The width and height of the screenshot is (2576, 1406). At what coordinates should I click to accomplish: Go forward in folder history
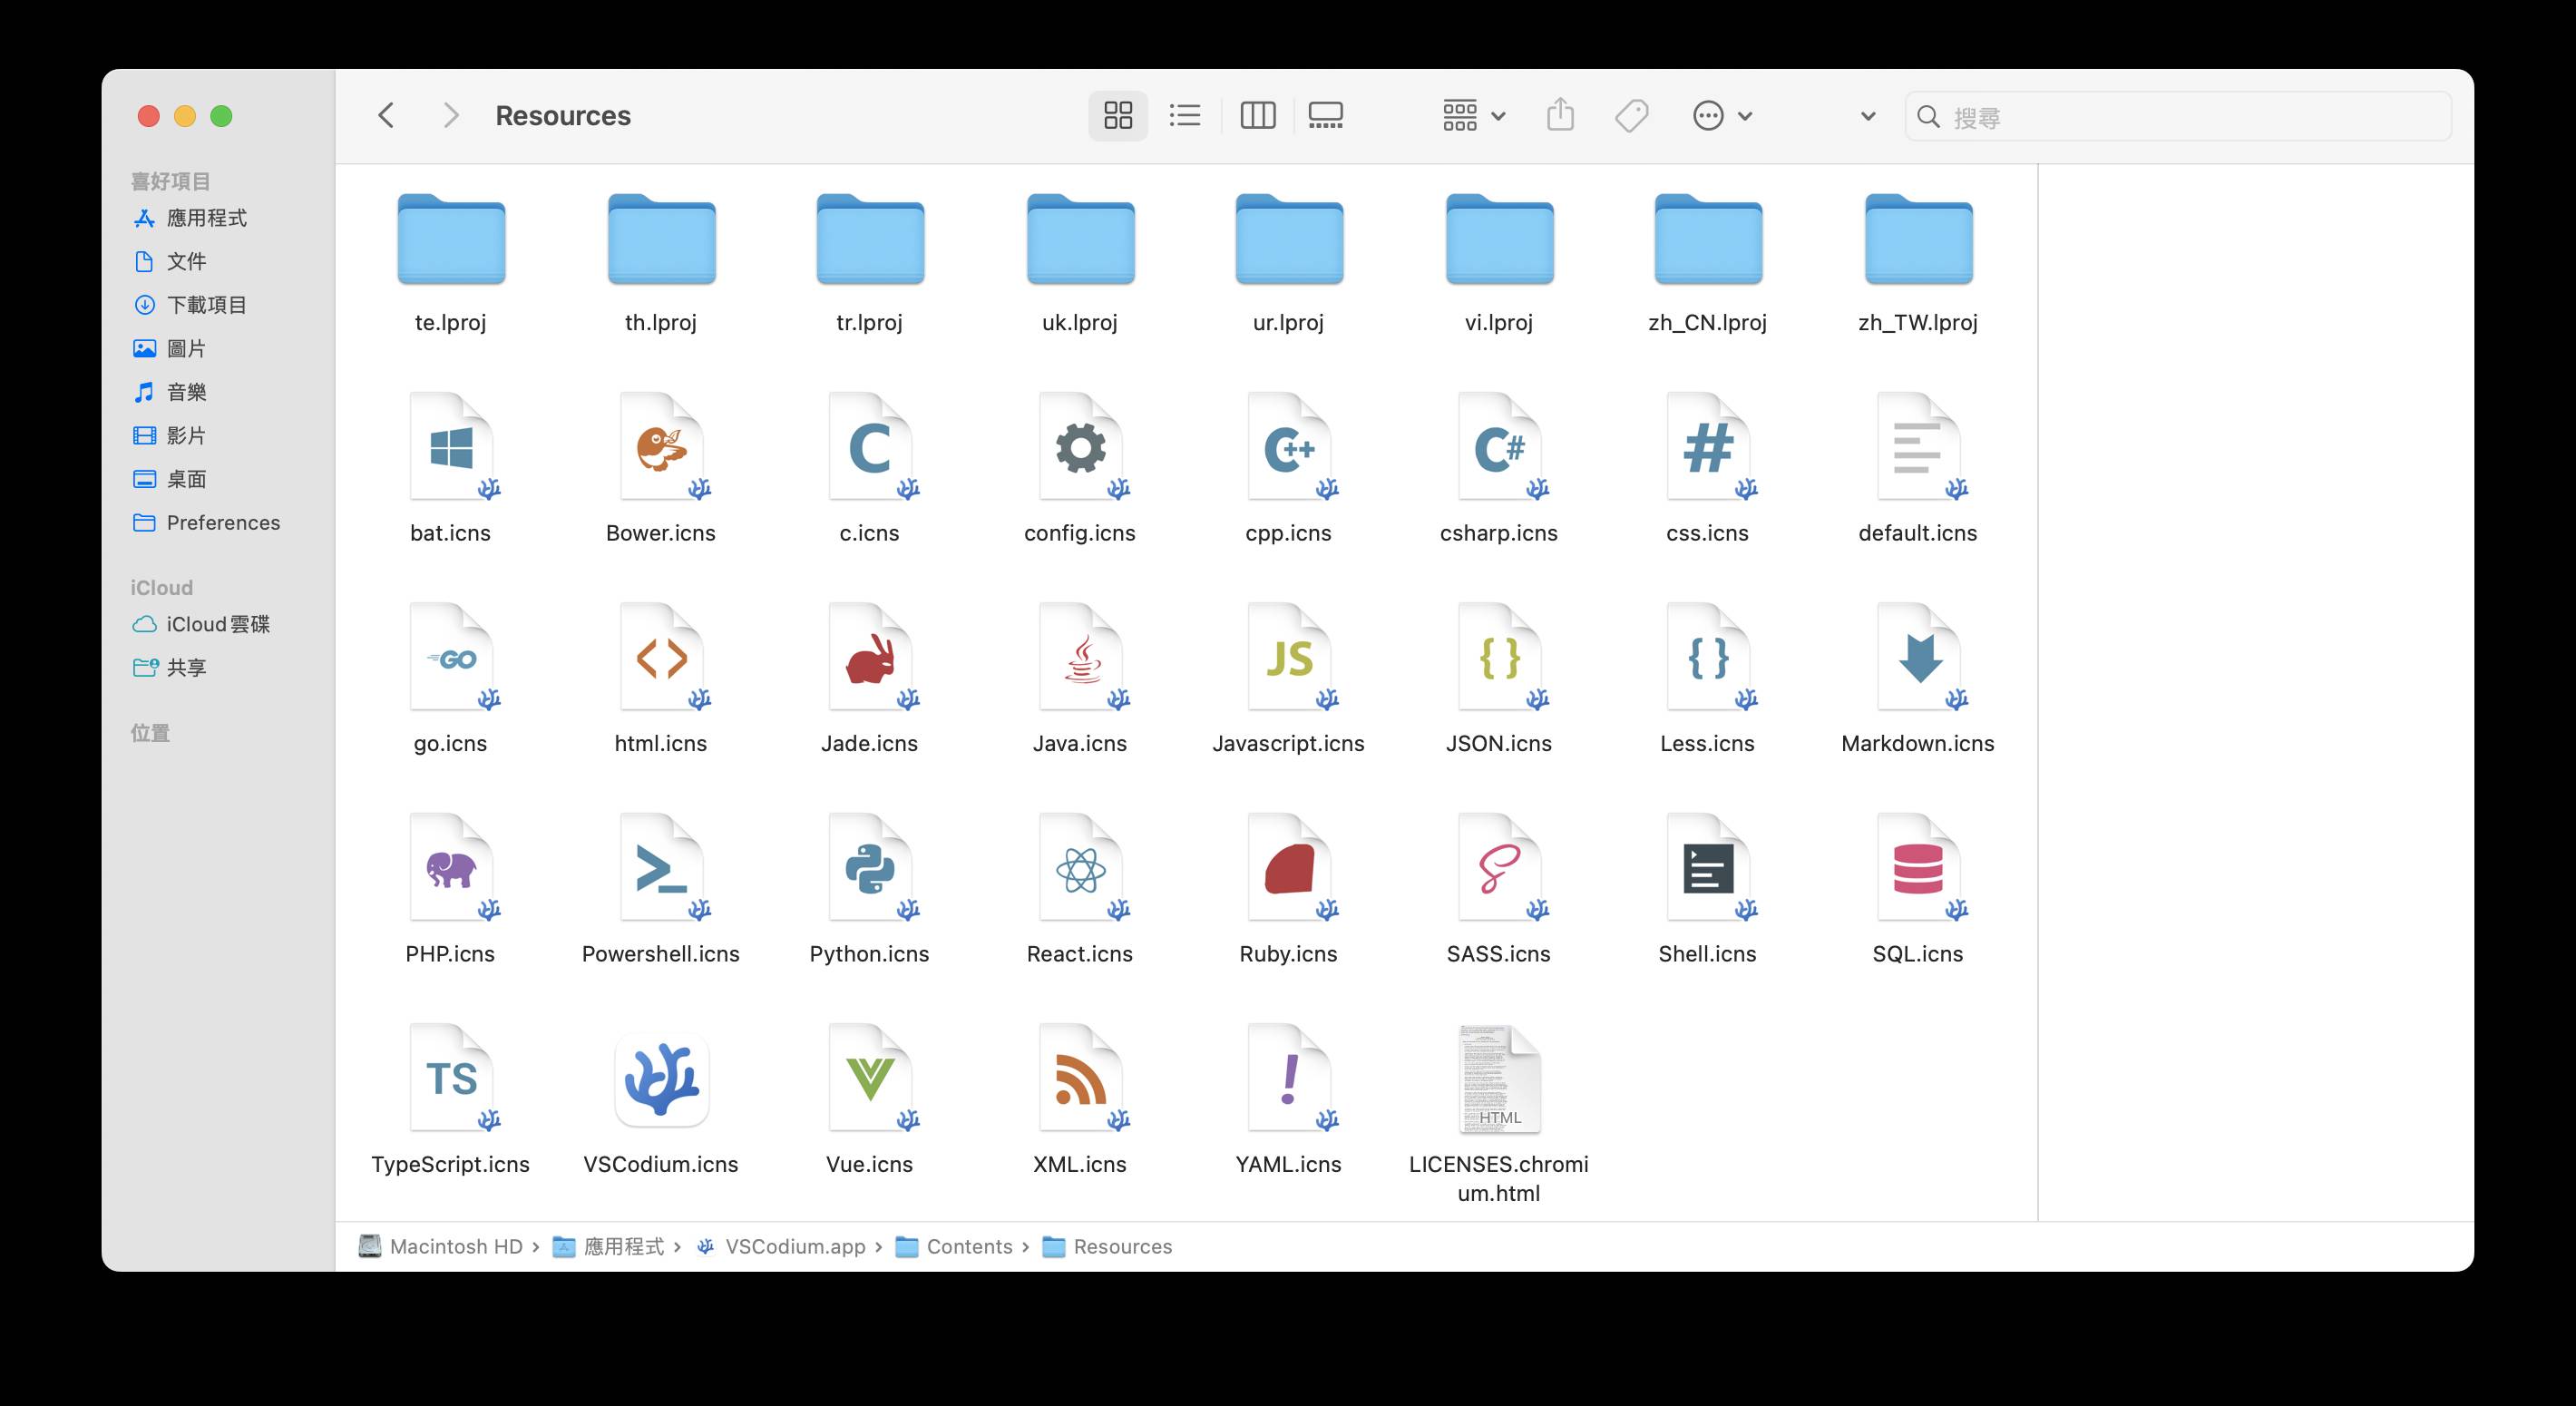451,116
